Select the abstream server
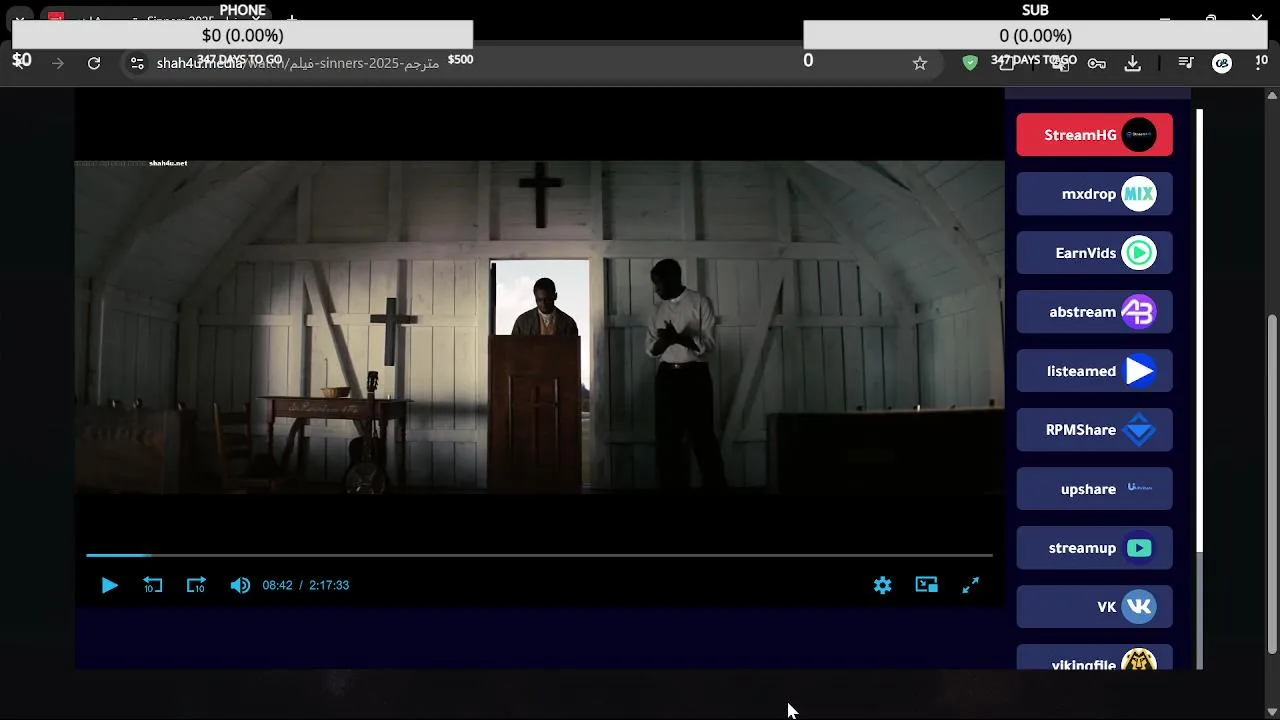 coord(1094,312)
